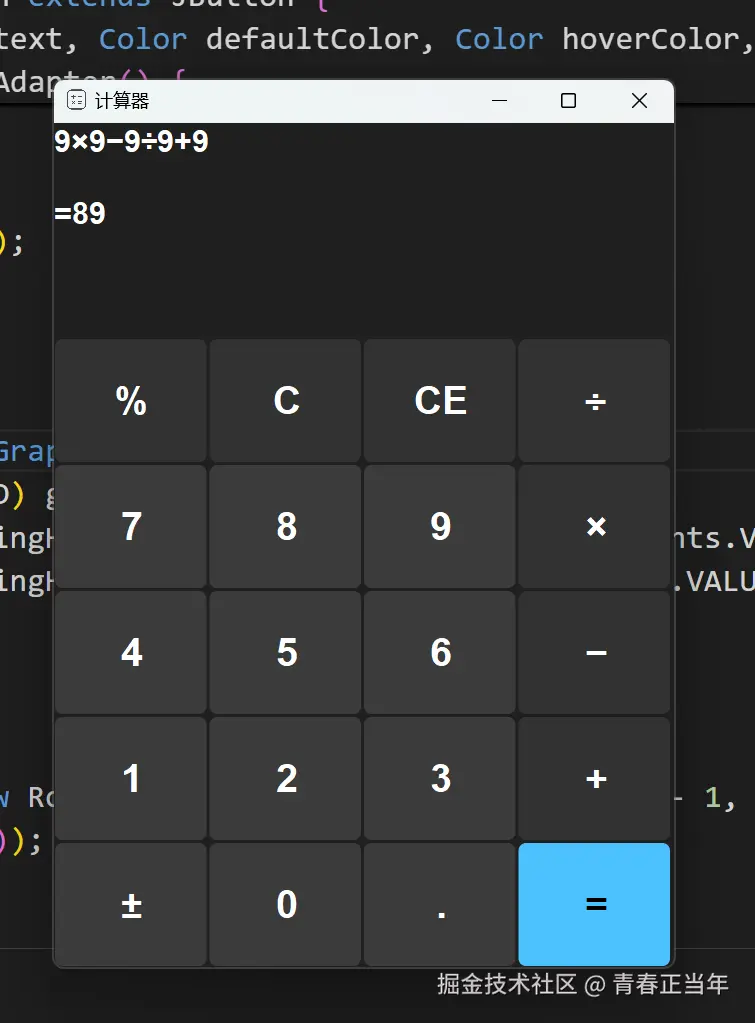The image size is (755, 1023).
Task: Clear all with the C key
Action: (286, 401)
